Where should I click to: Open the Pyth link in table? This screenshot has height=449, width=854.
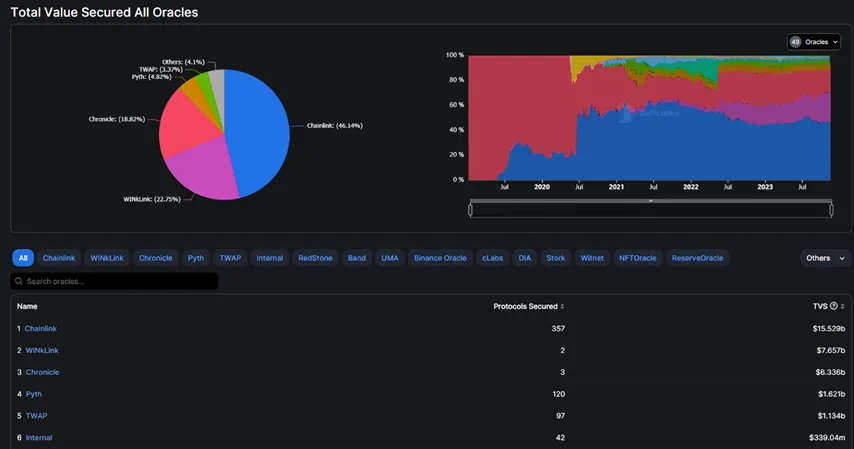click(34, 394)
